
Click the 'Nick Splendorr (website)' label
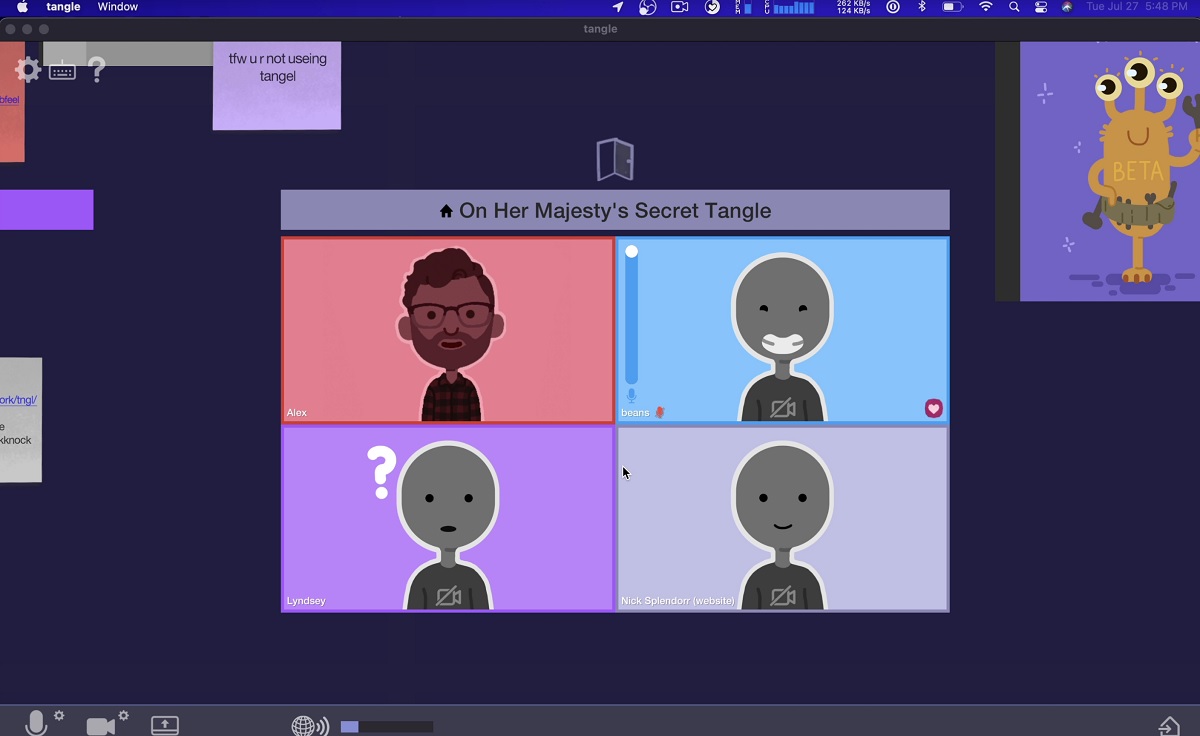pyautogui.click(x=678, y=601)
